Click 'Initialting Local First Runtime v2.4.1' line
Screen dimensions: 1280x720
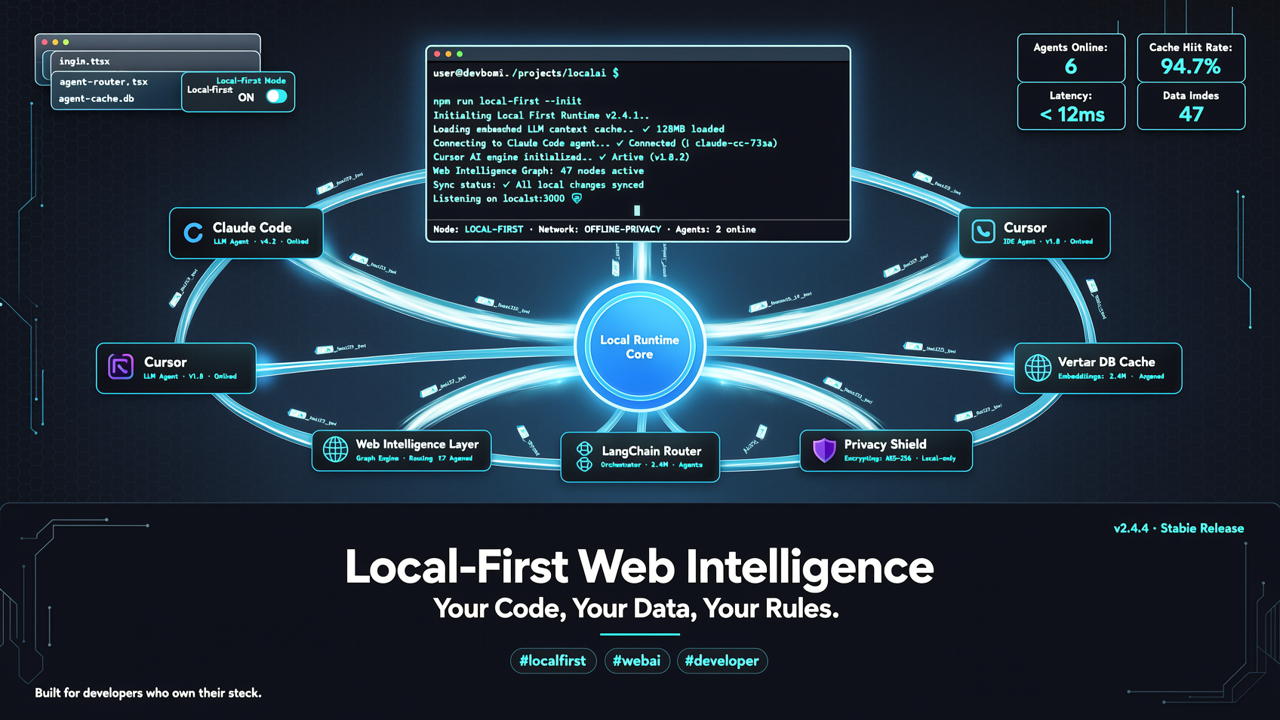pyautogui.click(x=541, y=115)
